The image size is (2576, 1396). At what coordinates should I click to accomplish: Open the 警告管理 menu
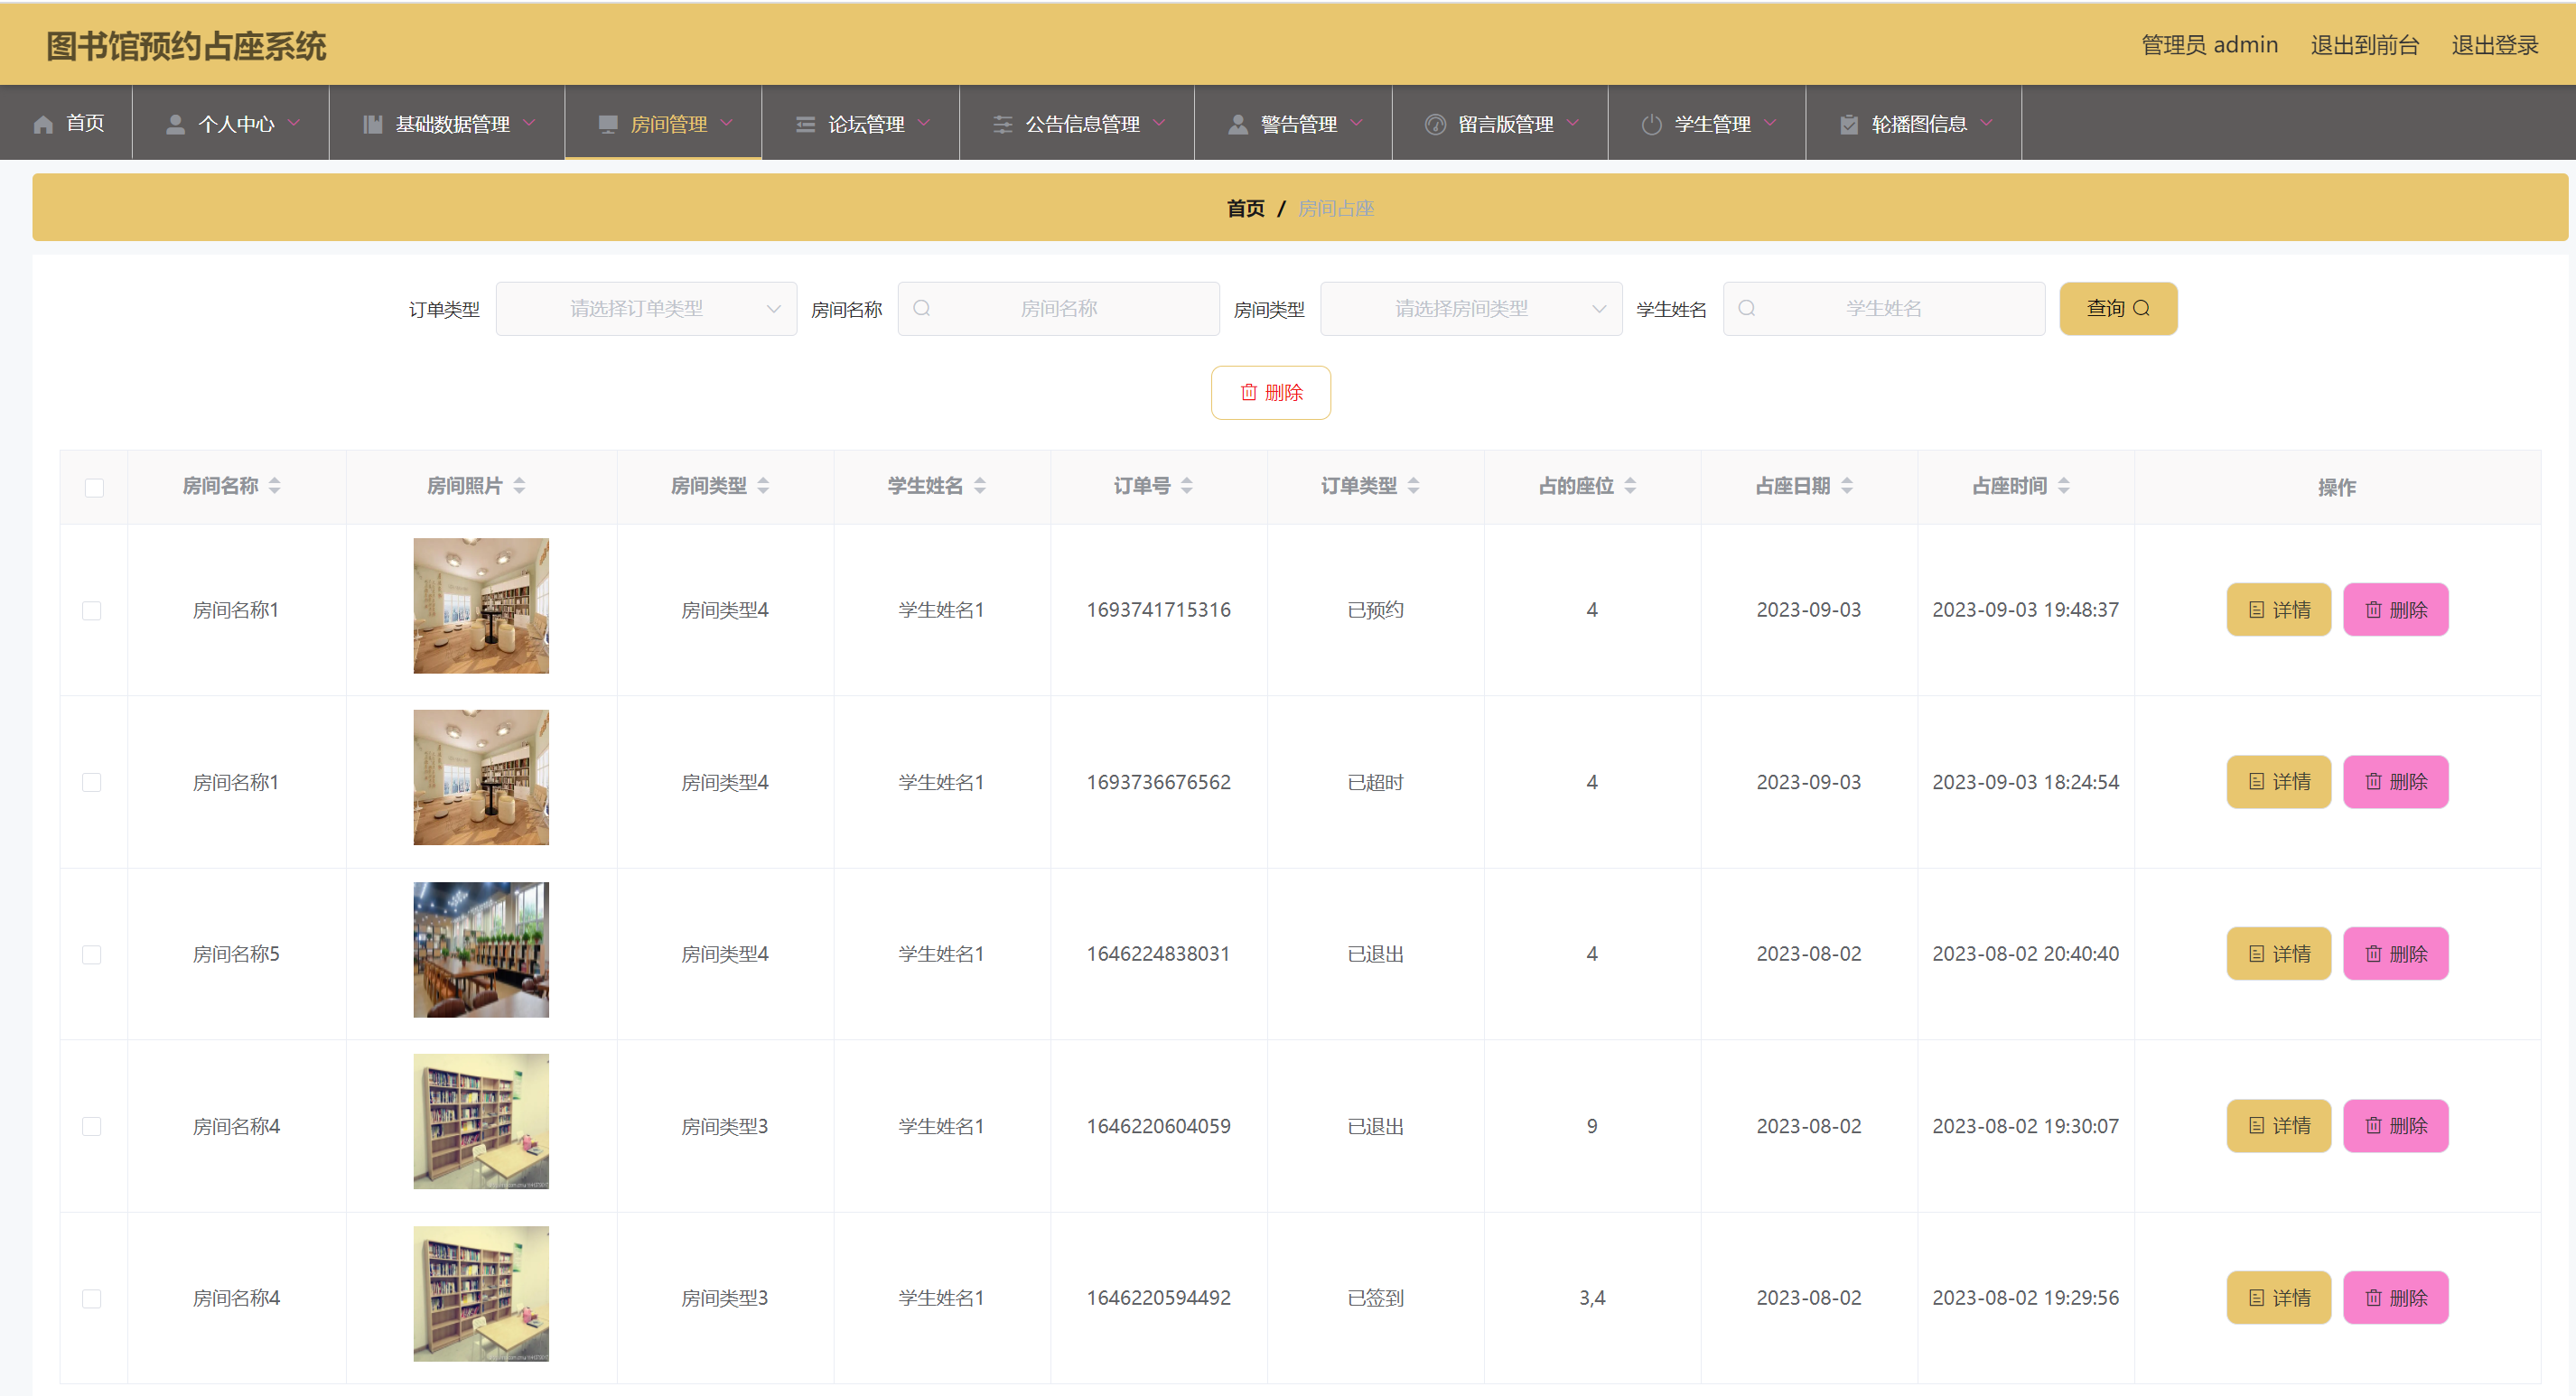(1297, 124)
